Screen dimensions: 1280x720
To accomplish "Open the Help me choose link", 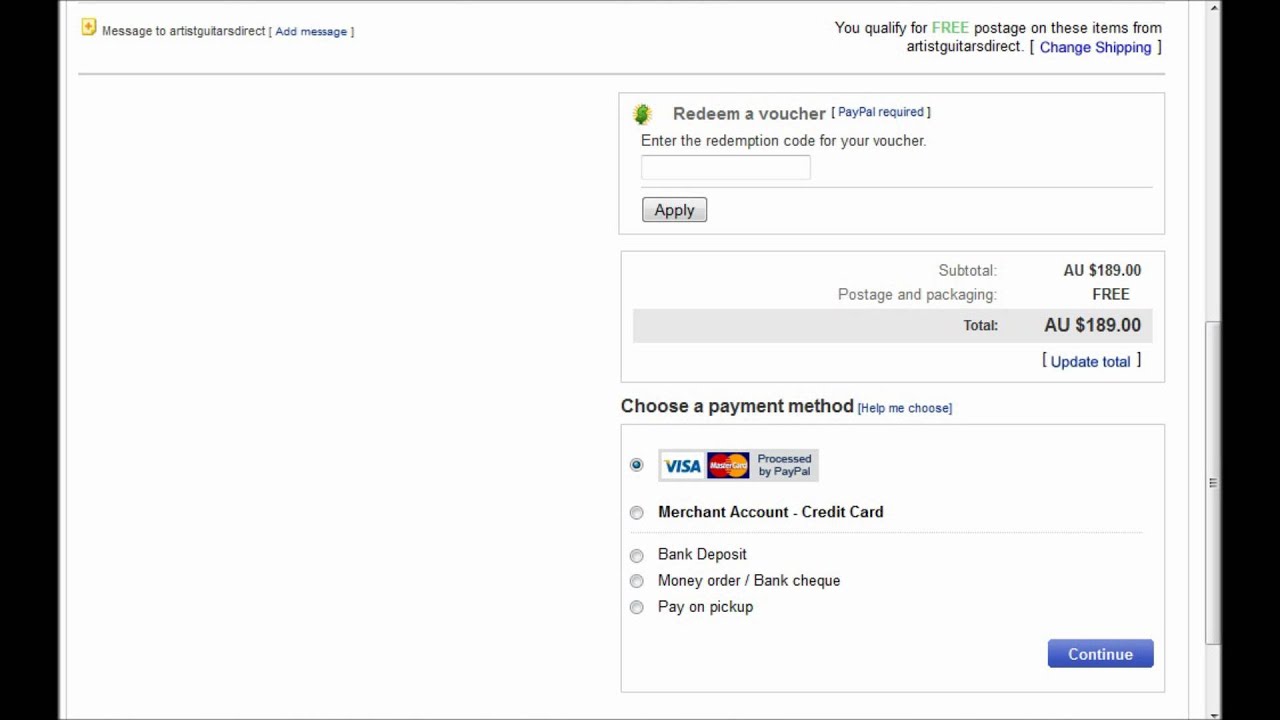I will (x=905, y=408).
